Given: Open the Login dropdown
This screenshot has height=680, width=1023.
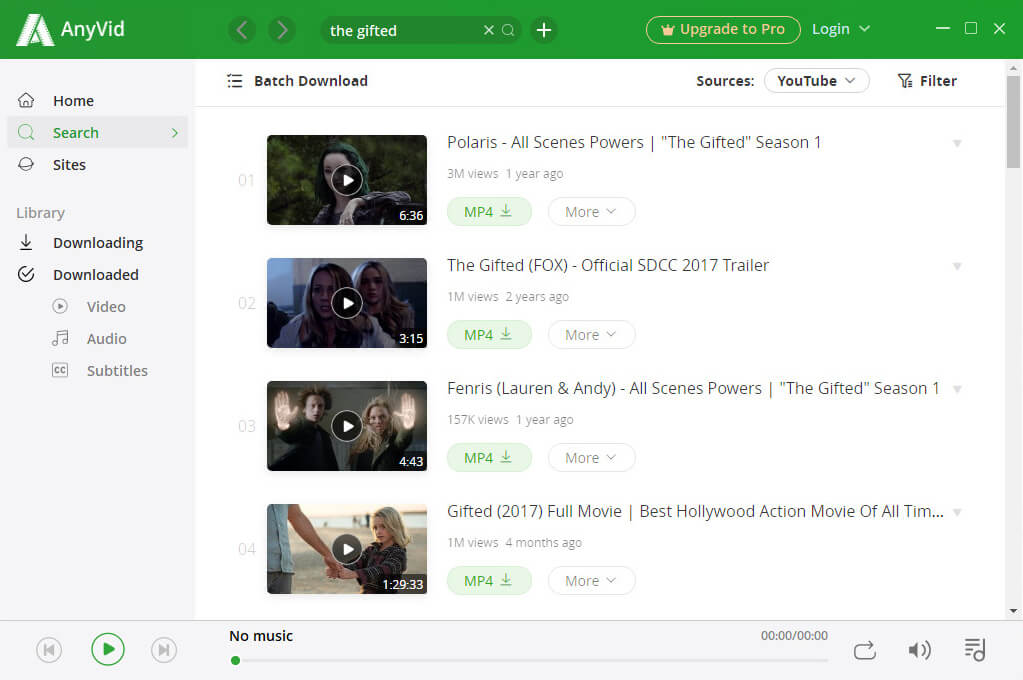Looking at the screenshot, I should point(841,29).
